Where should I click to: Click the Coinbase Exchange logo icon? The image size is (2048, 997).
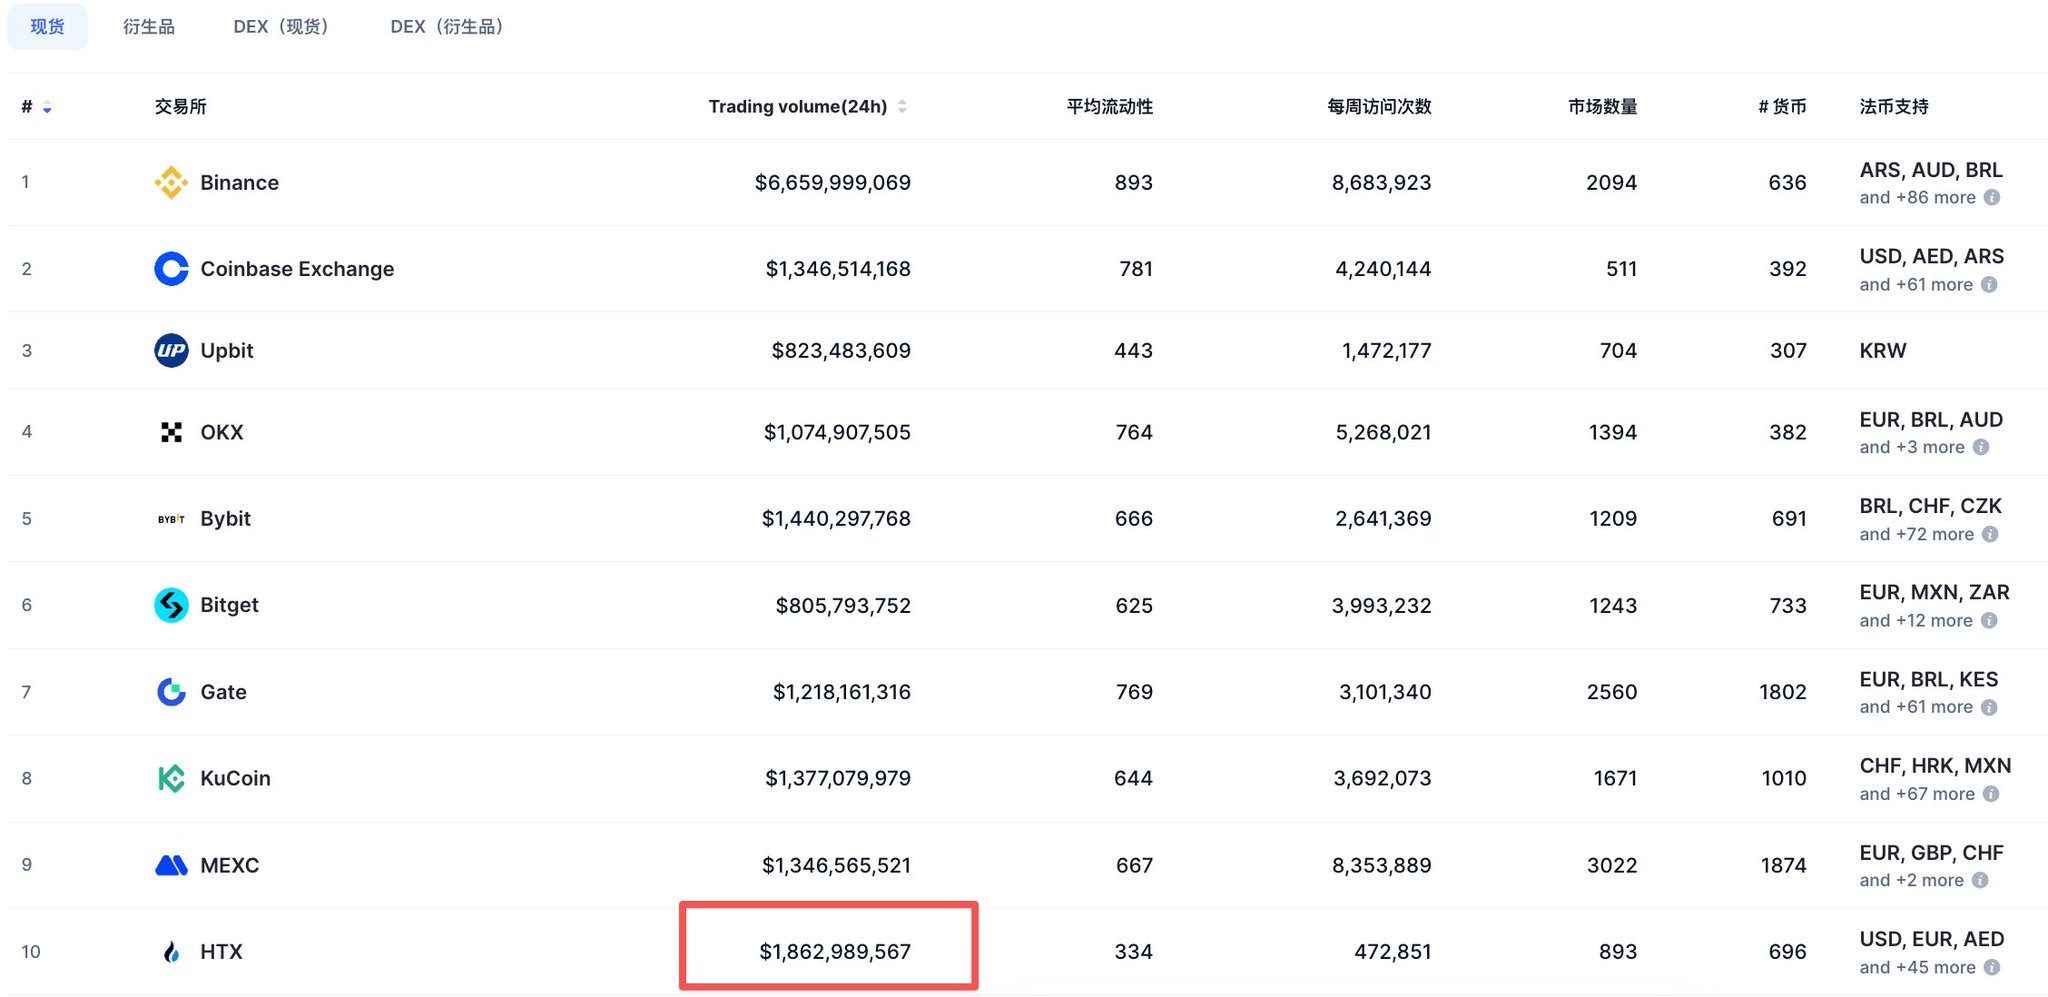point(171,269)
